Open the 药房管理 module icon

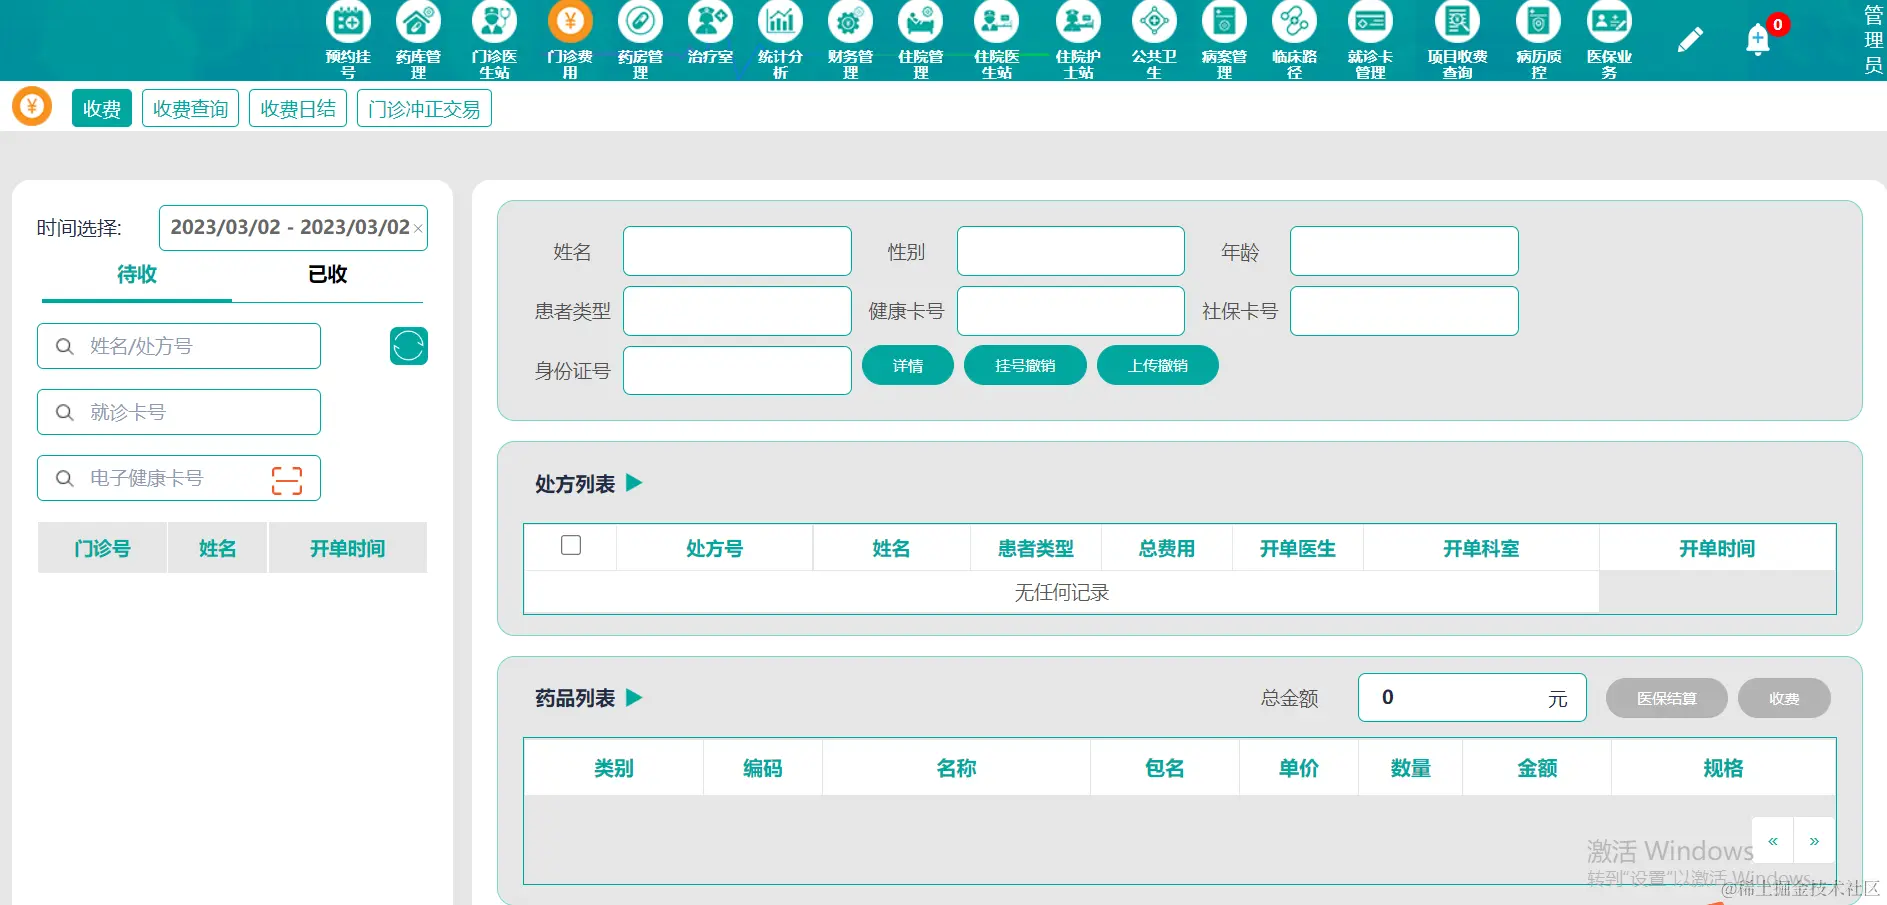[640, 22]
